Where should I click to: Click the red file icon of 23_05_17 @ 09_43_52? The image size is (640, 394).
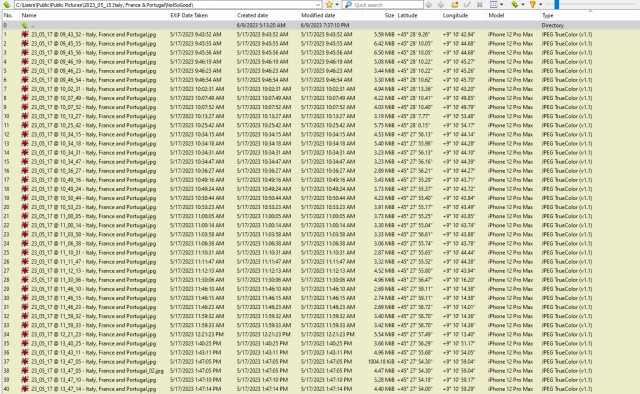point(25,34)
